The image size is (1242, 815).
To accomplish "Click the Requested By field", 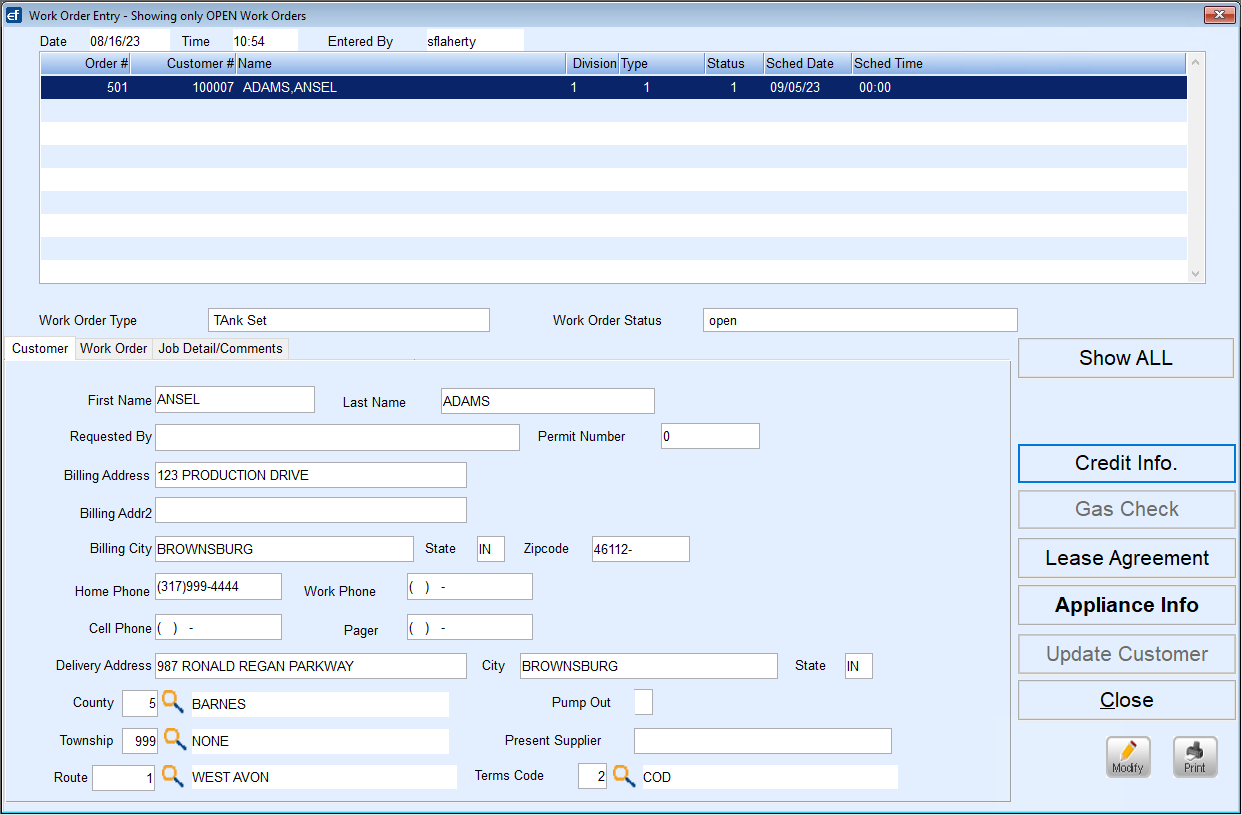I will 337,437.
